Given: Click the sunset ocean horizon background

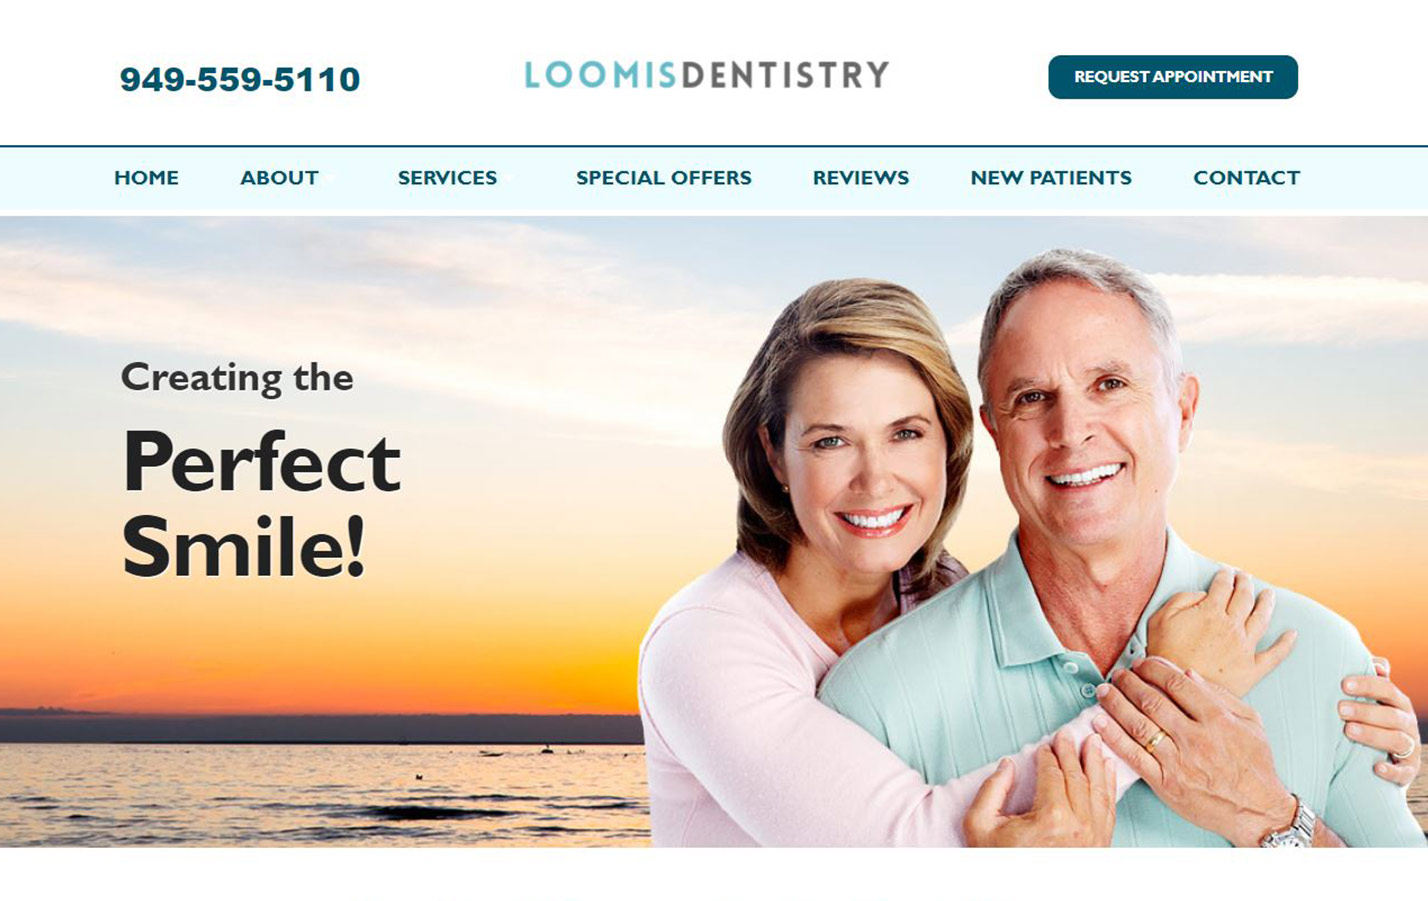Looking at the screenshot, I should point(320,712).
